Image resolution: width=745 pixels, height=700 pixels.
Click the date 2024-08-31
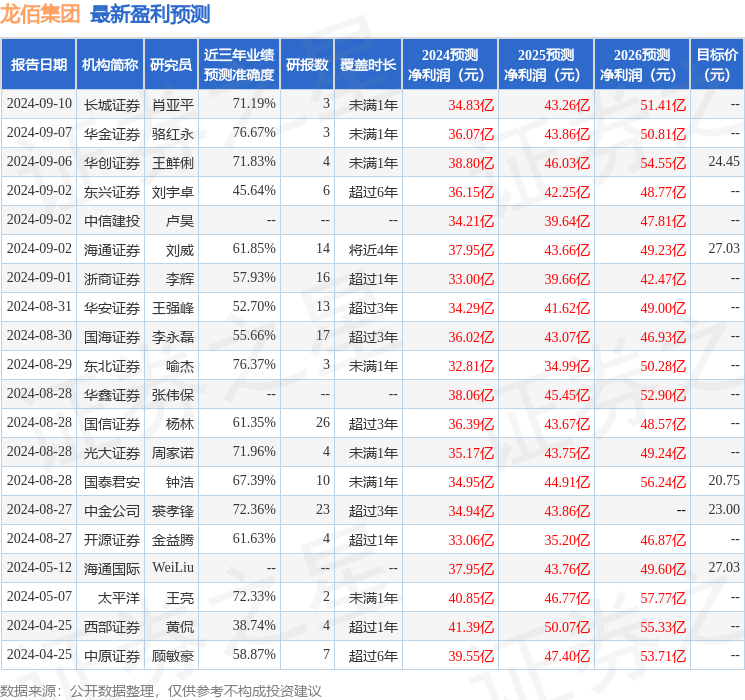point(39,307)
